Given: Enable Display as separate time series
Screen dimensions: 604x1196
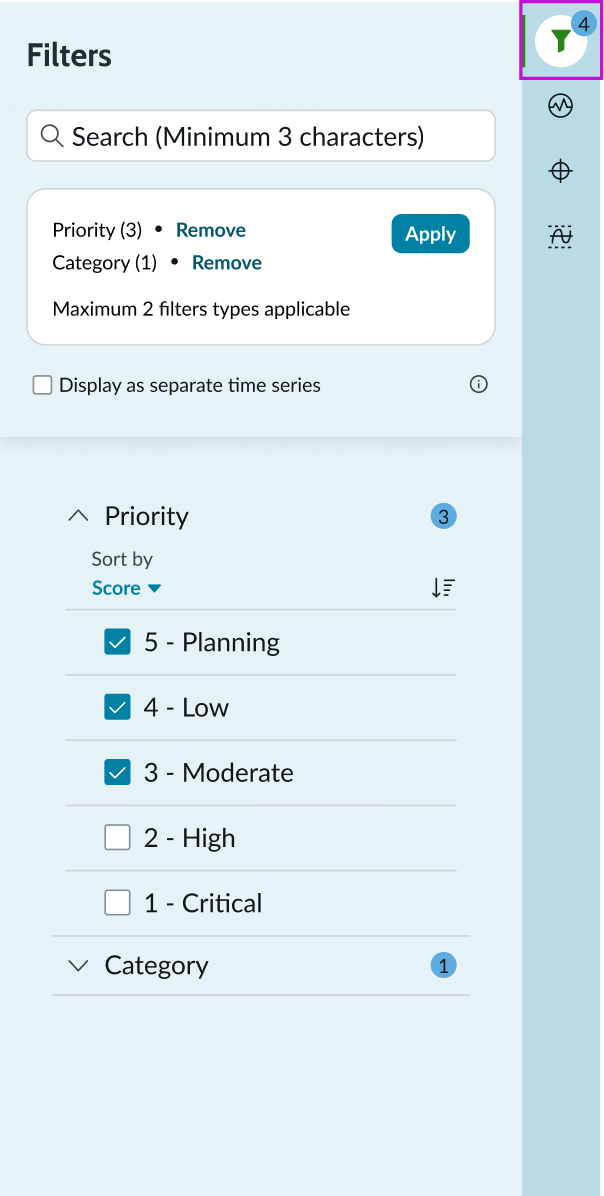Looking at the screenshot, I should coord(42,384).
